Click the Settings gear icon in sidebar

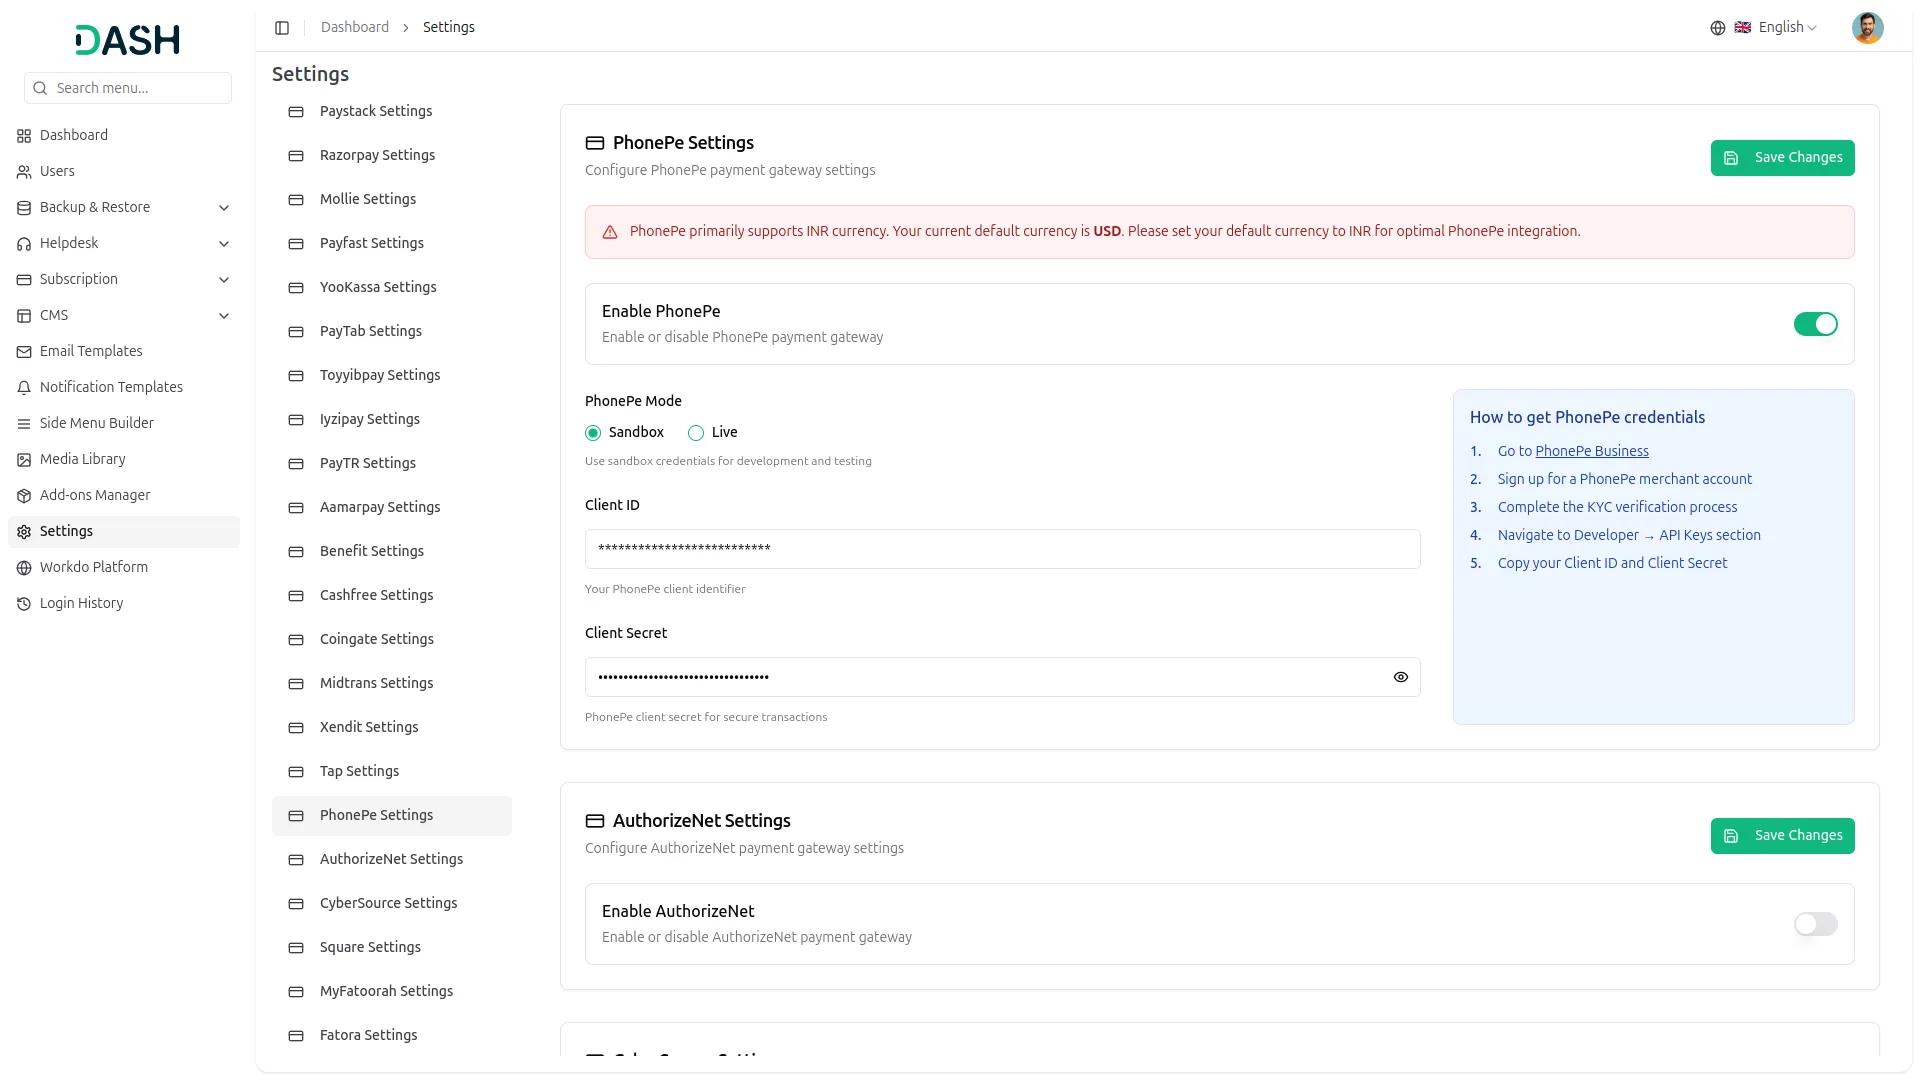(24, 532)
